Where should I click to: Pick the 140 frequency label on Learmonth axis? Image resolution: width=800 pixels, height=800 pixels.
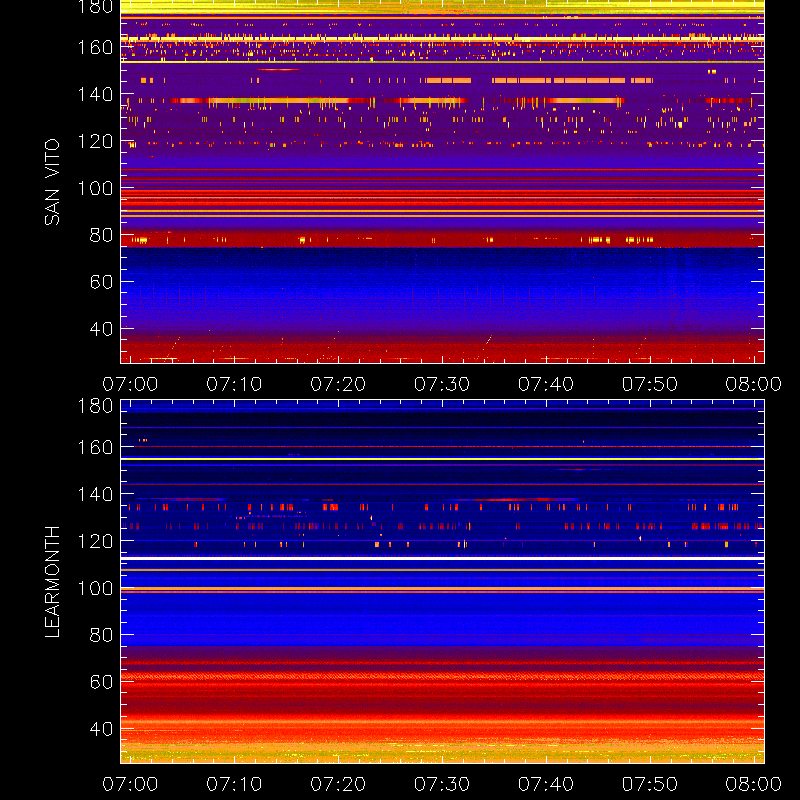tap(95, 494)
